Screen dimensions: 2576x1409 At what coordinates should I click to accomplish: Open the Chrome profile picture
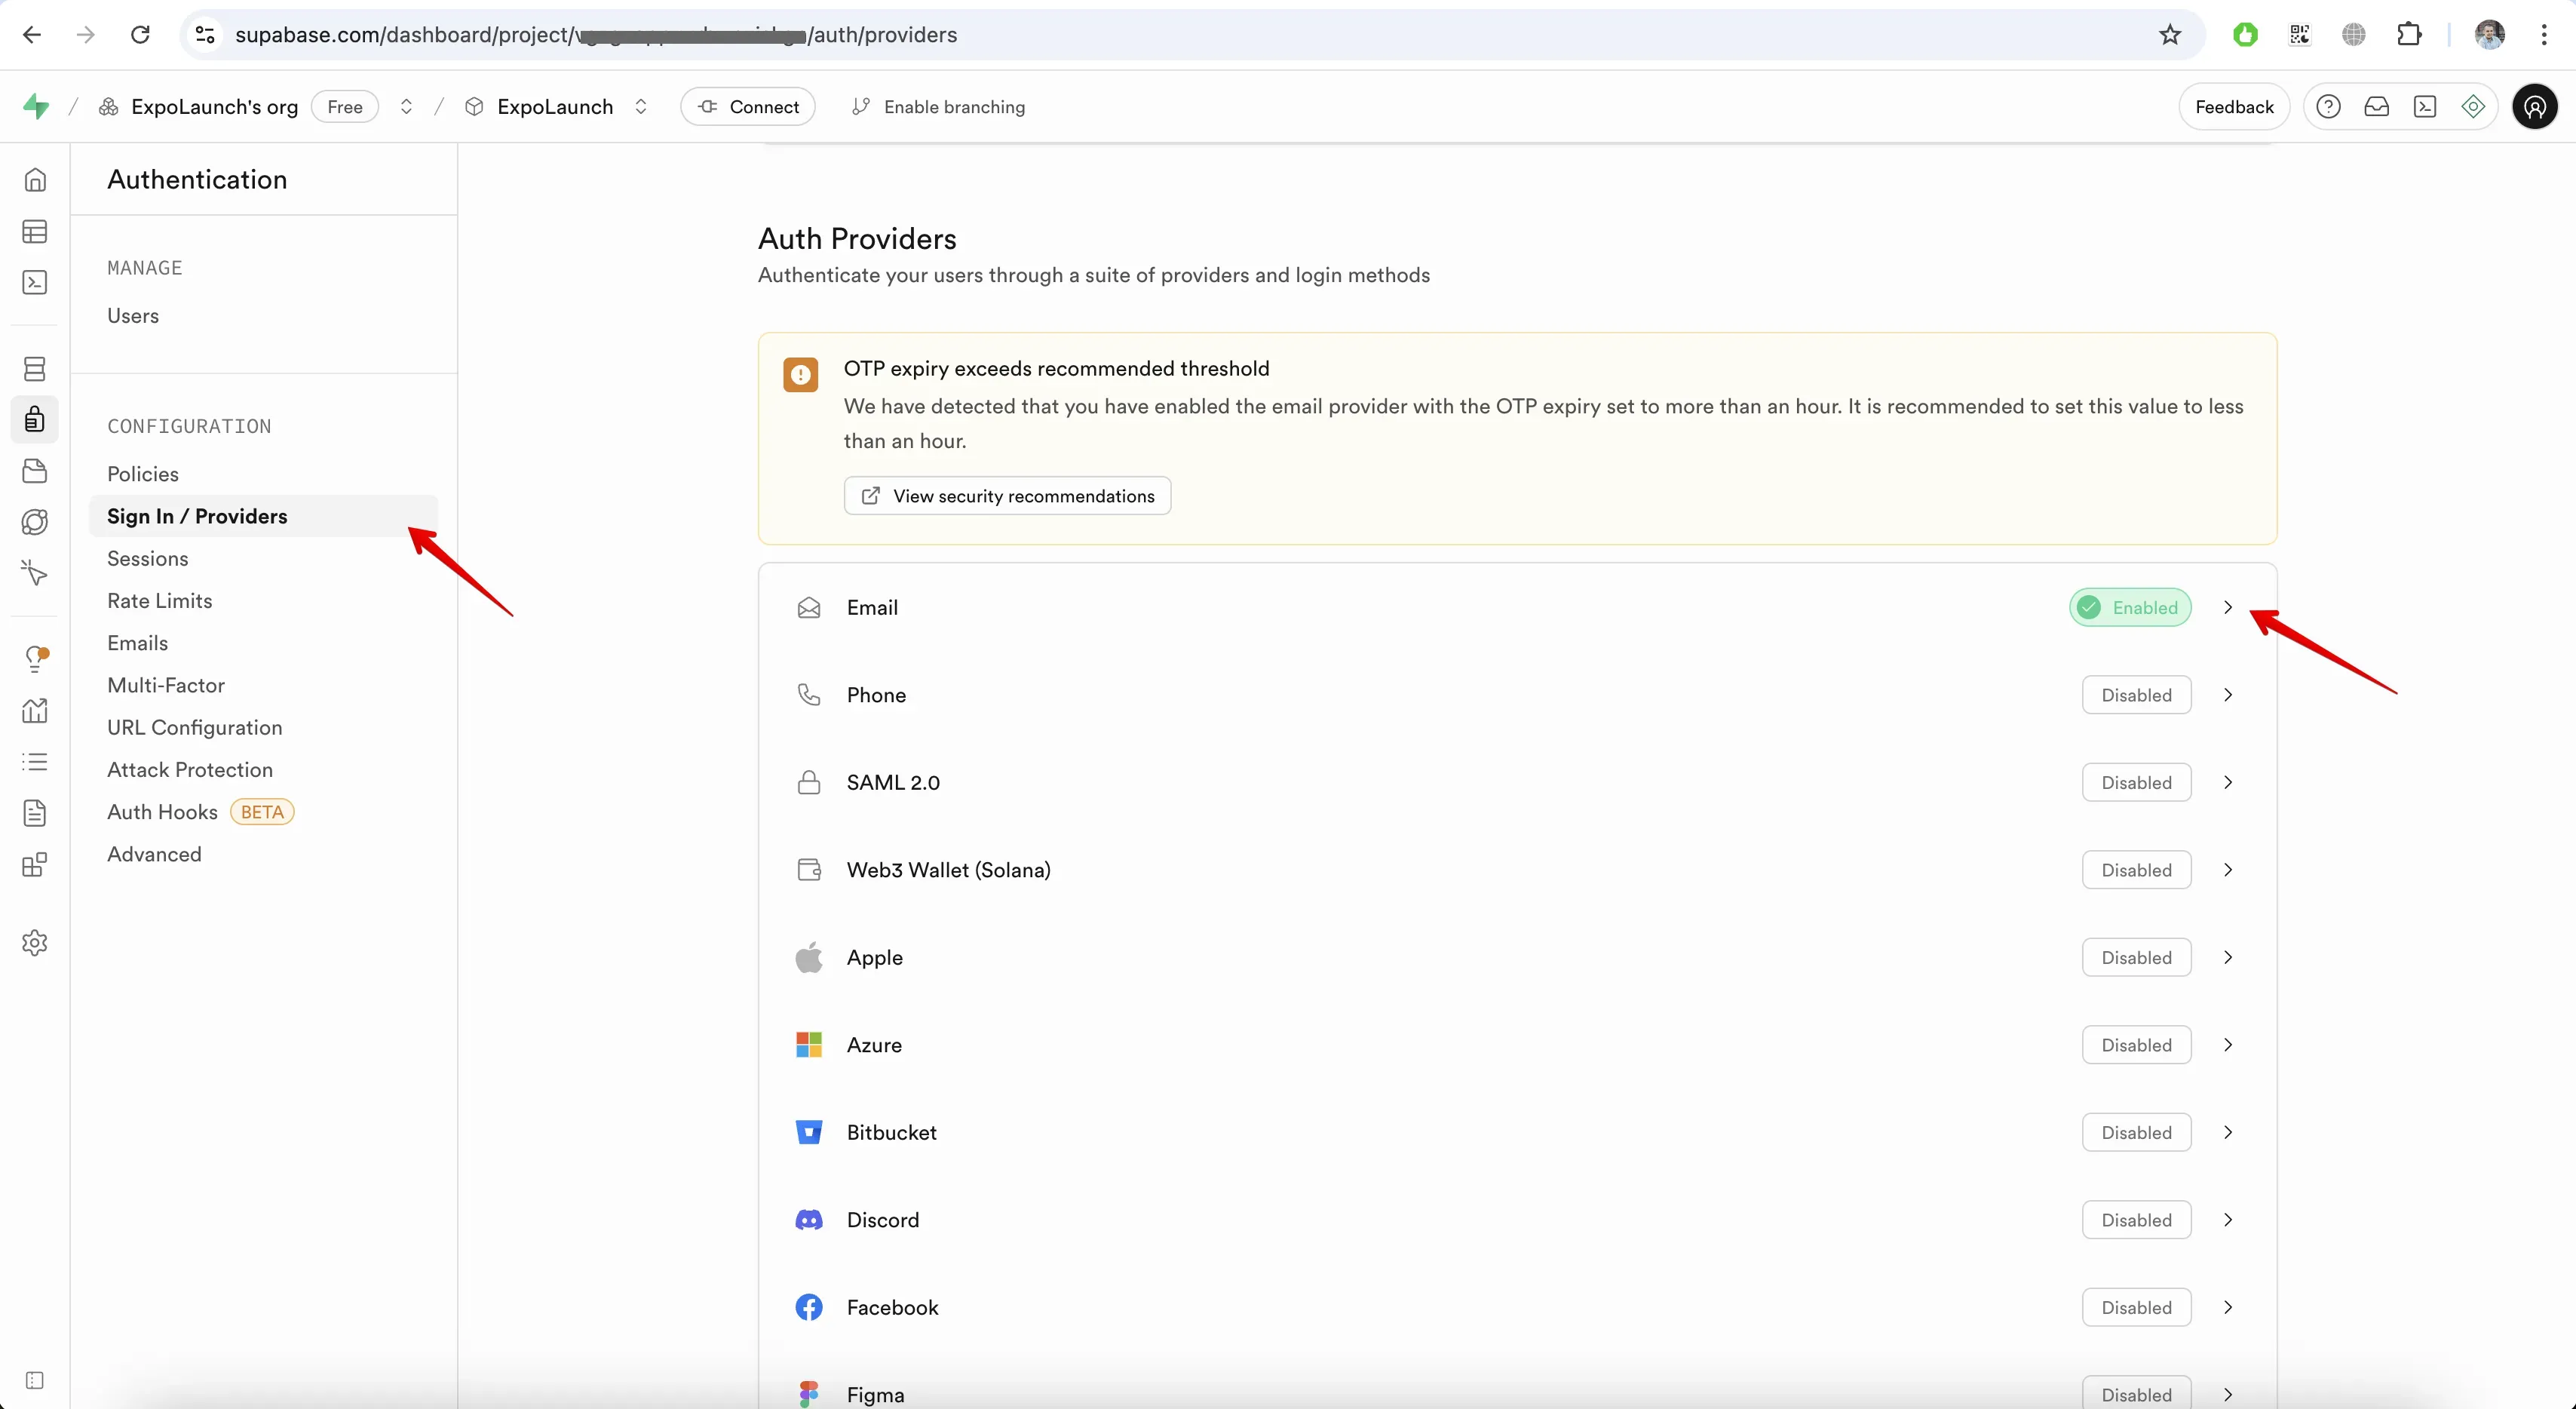[x=2490, y=35]
